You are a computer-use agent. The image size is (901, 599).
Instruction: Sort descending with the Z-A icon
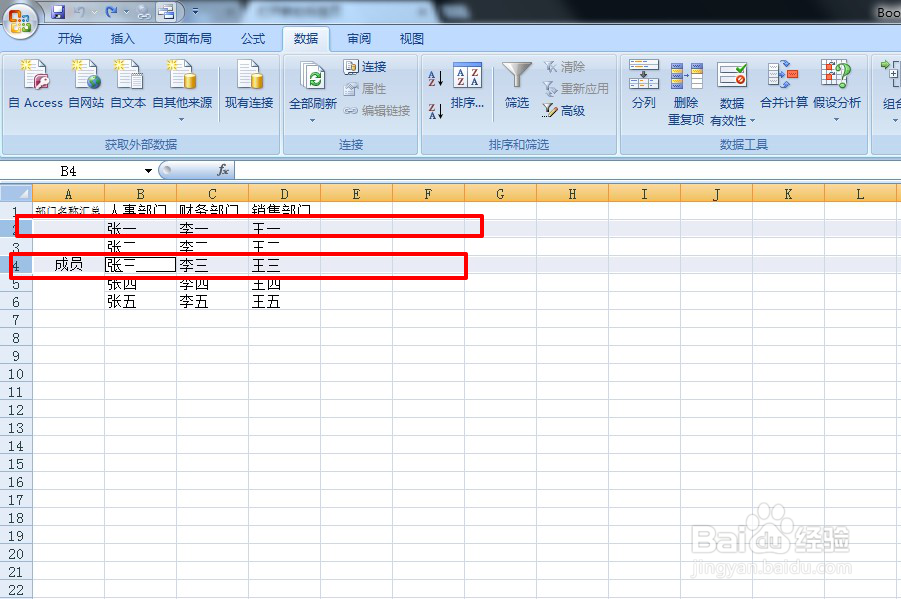(436, 110)
